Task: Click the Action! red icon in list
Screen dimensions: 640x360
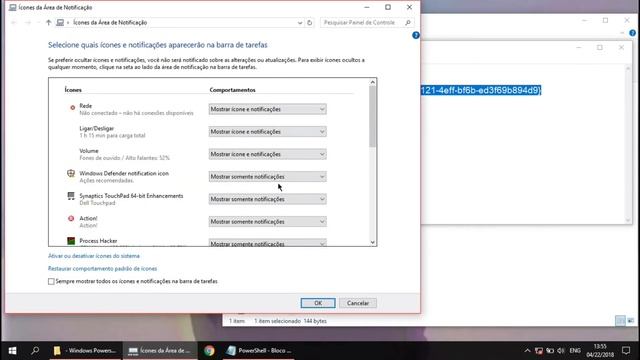Action: tap(71, 218)
